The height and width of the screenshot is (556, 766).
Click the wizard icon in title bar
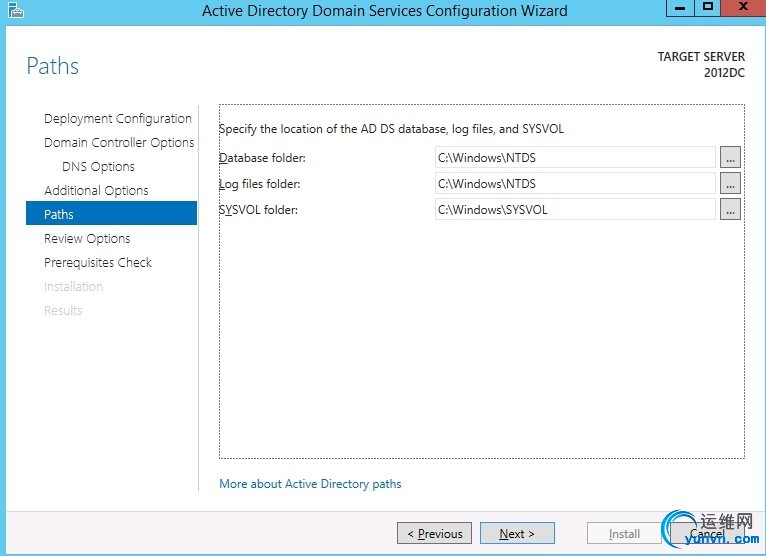(x=13, y=11)
